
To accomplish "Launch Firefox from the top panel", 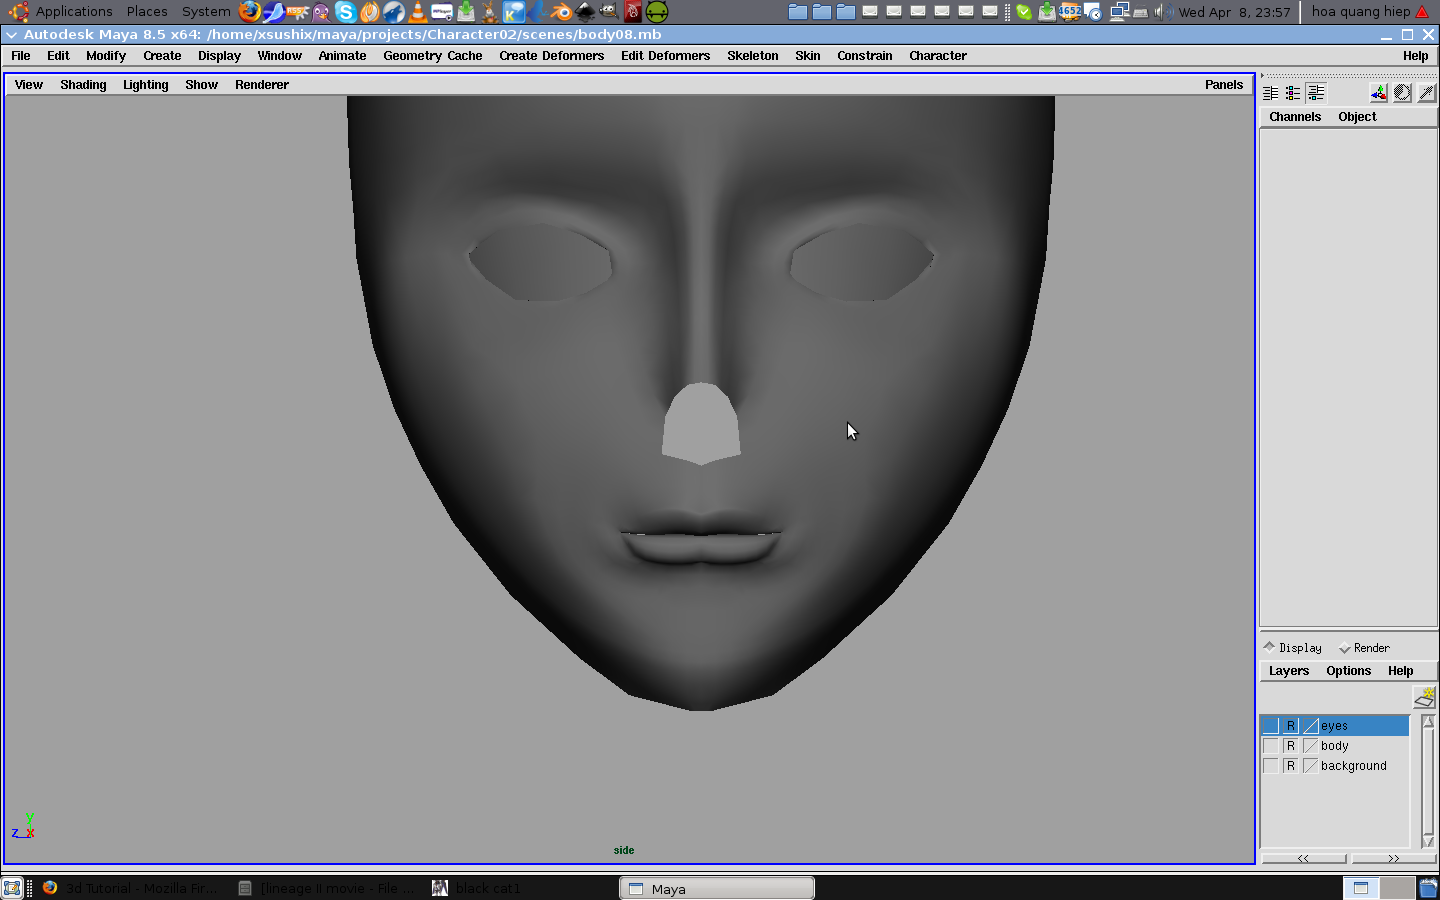I will coord(250,12).
